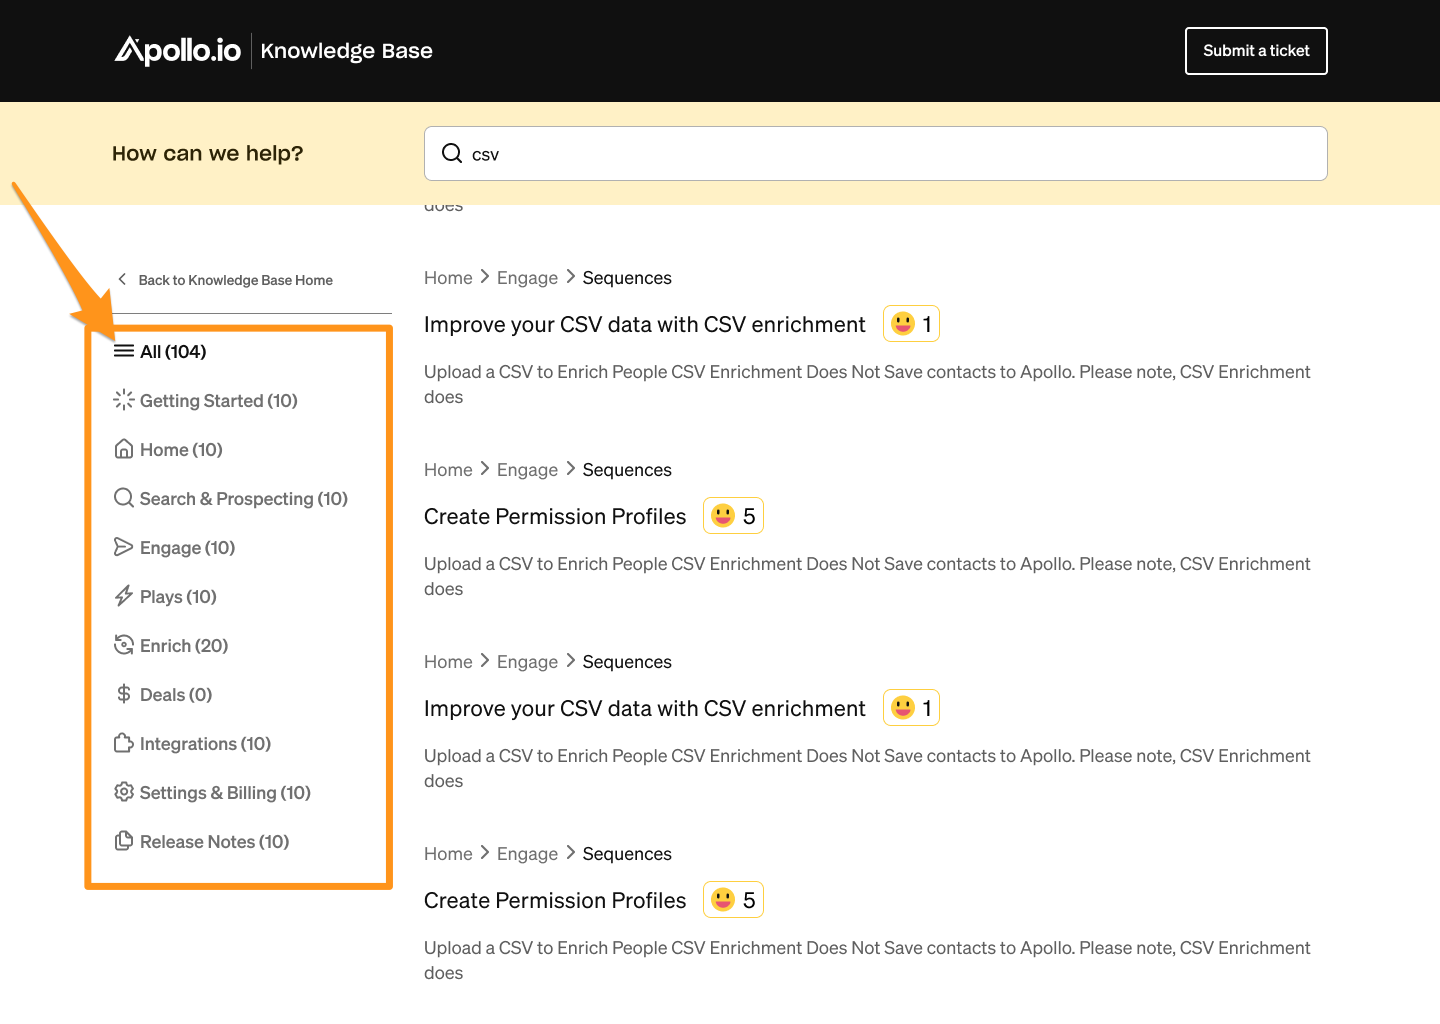The image size is (1440, 1024).
Task: Open the Knowledge Base header link
Action: (346, 51)
